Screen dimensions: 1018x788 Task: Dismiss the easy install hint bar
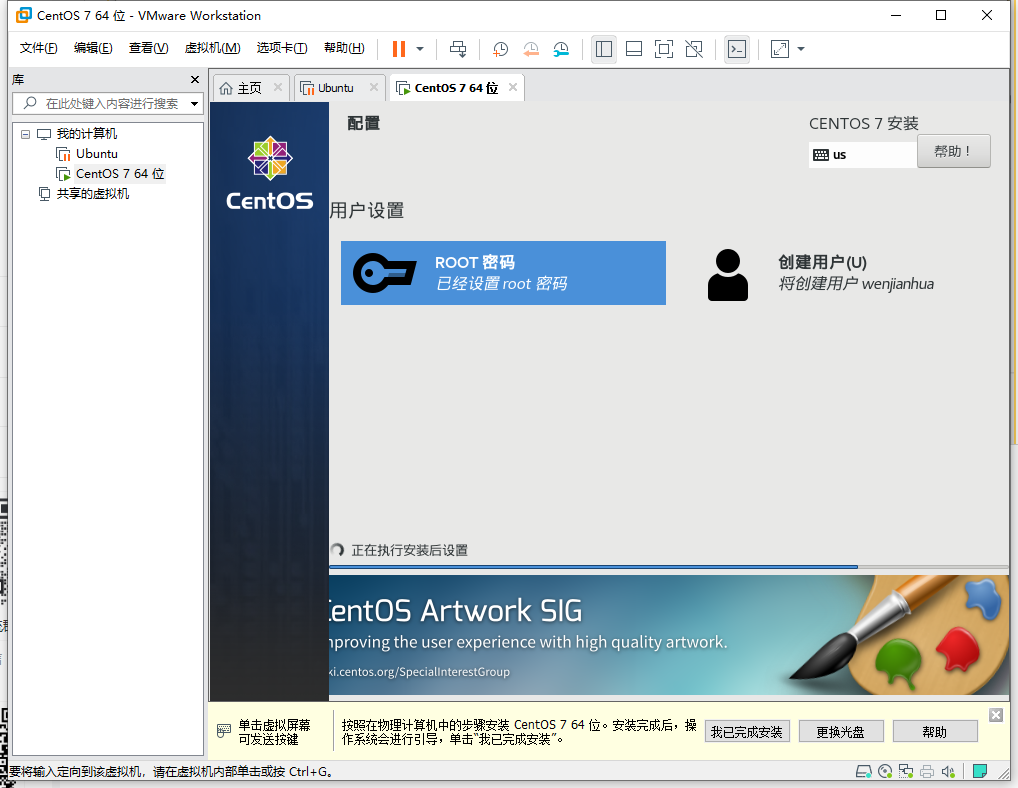pyautogui.click(x=996, y=715)
